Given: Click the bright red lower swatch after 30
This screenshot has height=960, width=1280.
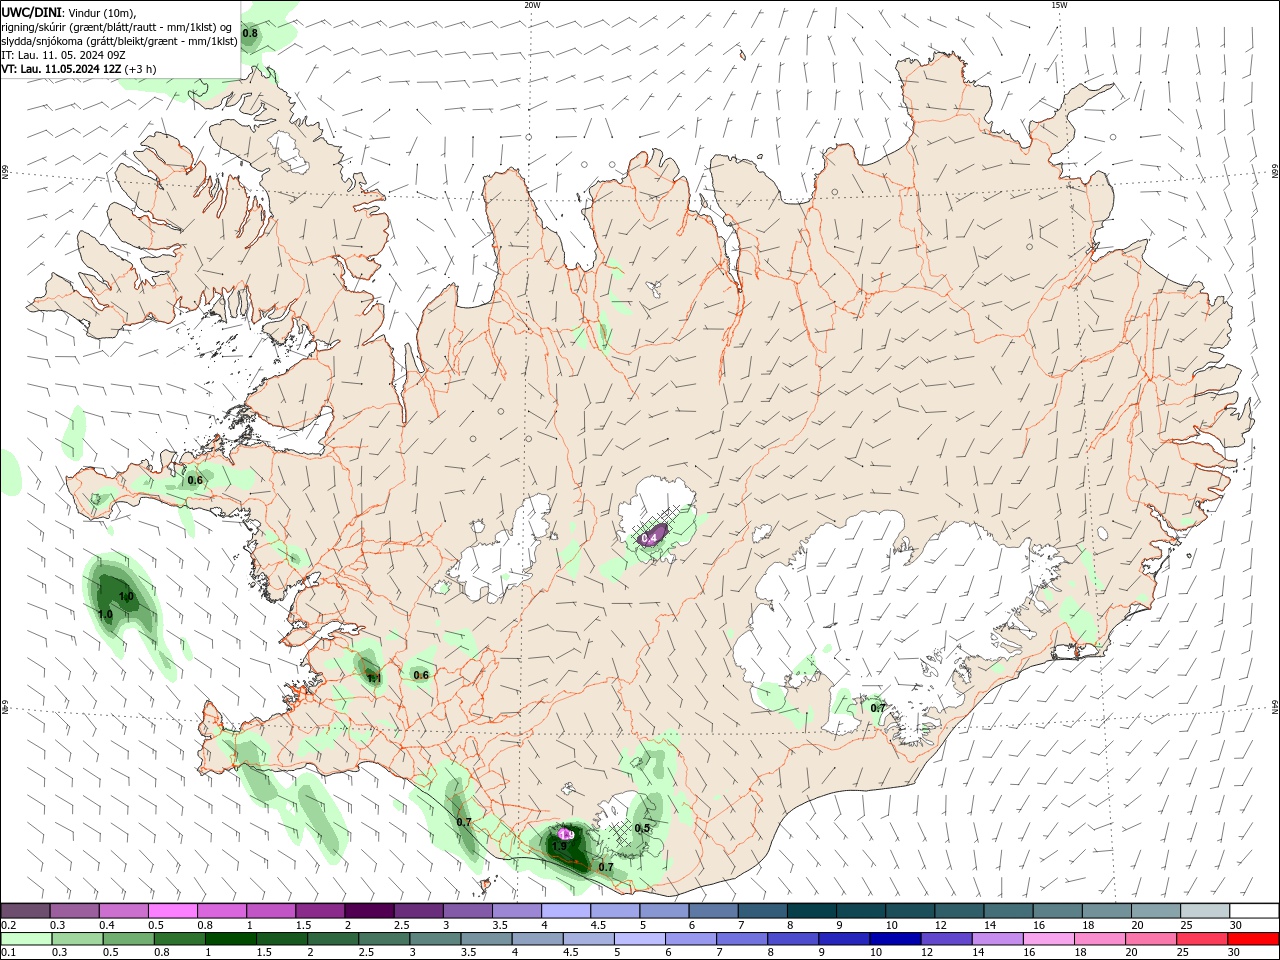Looking at the screenshot, I should point(1252,939).
